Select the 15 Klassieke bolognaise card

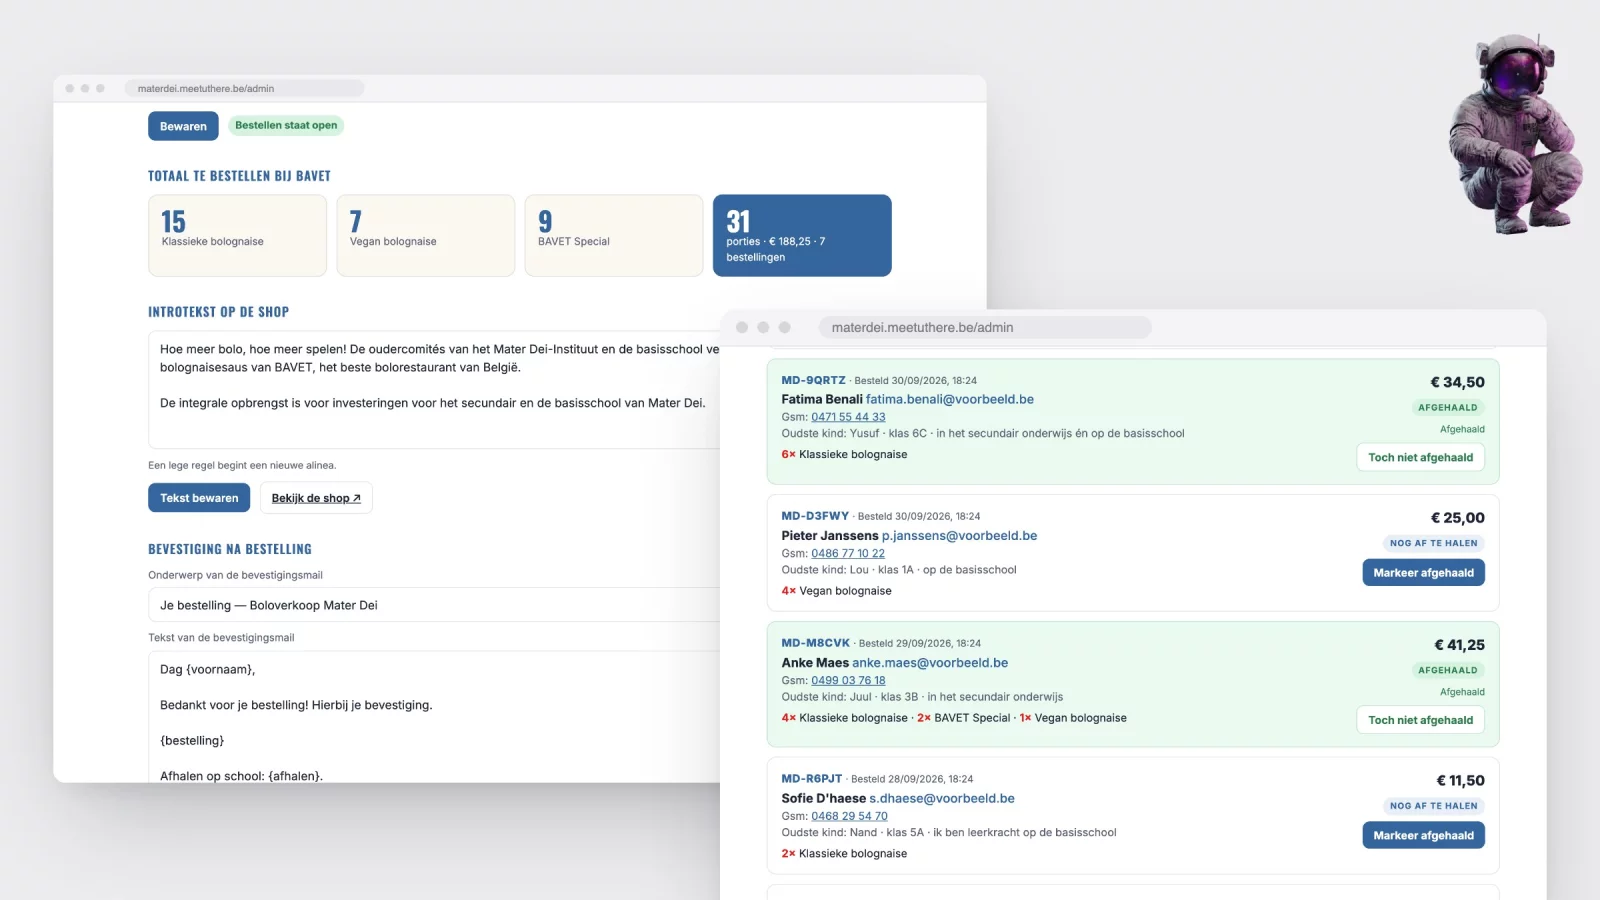click(x=237, y=235)
